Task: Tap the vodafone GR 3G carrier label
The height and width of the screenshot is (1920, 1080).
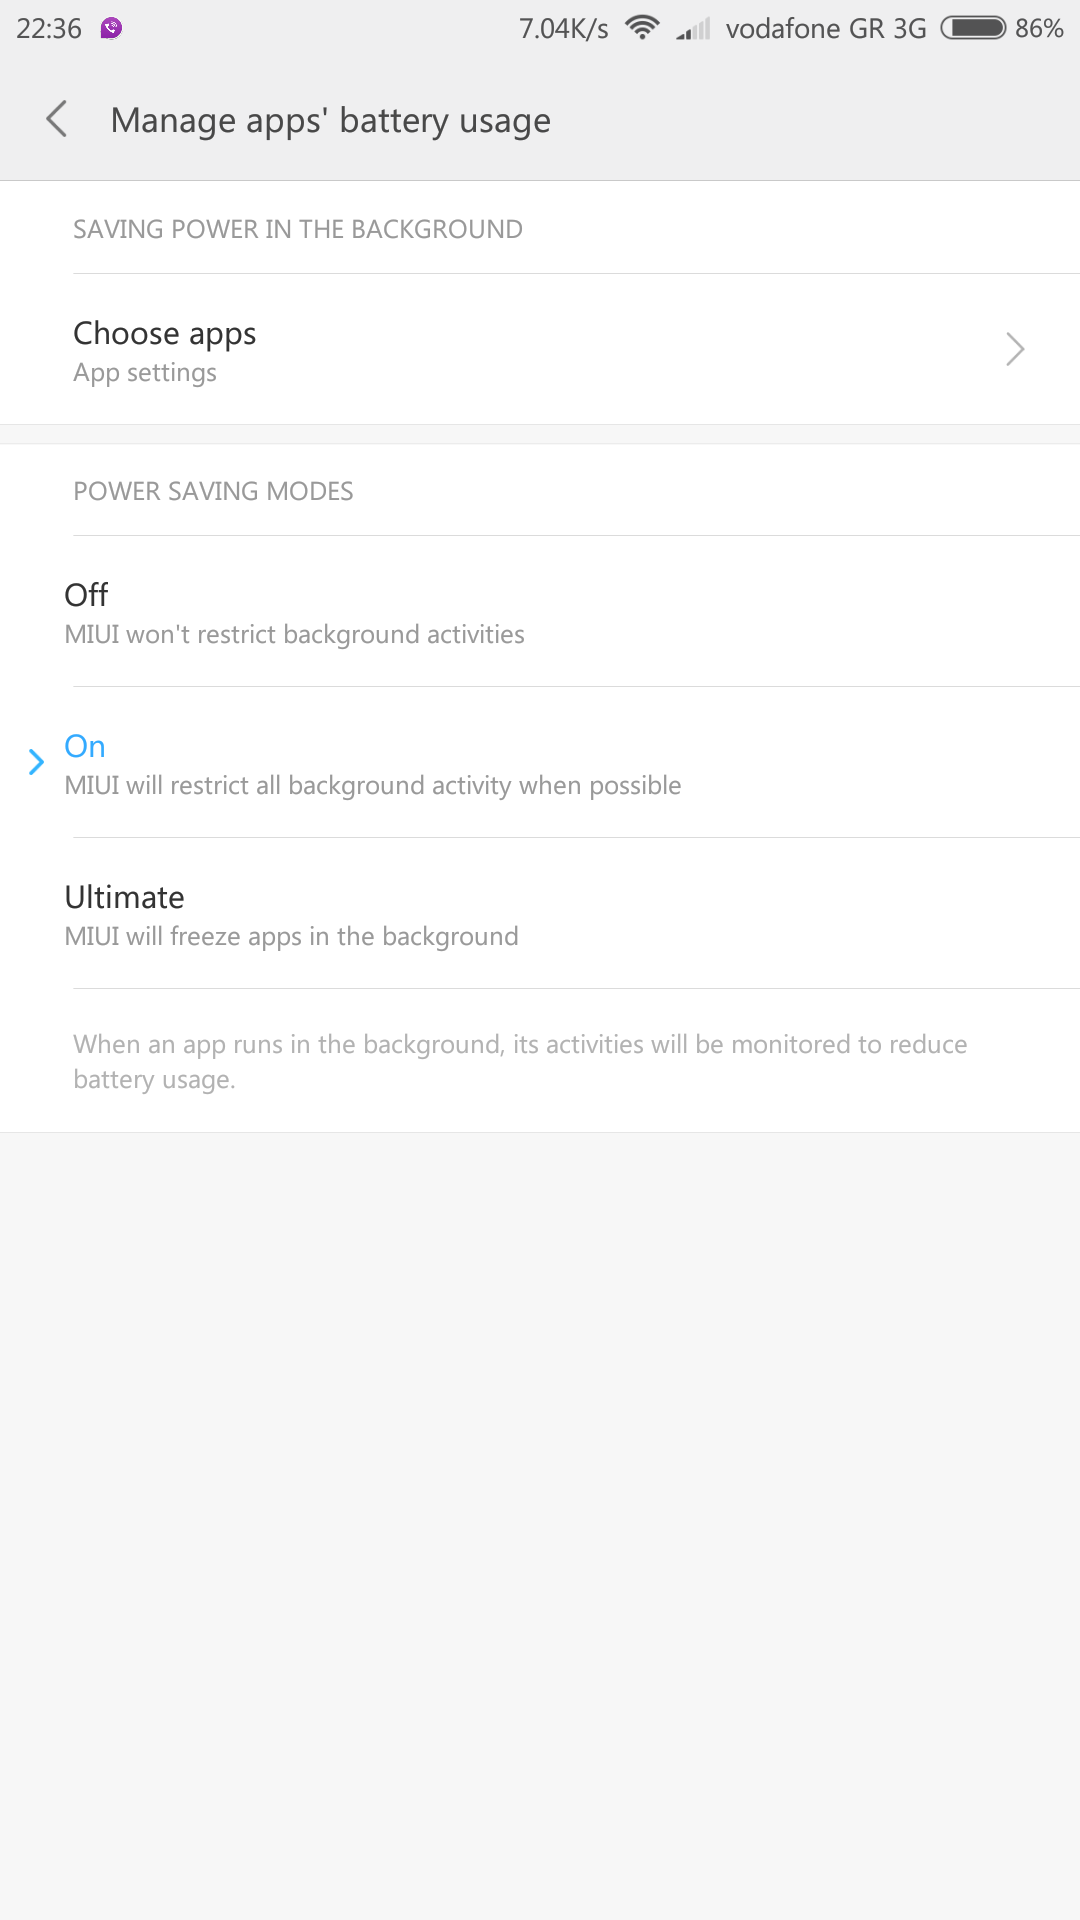Action: pyautogui.click(x=826, y=28)
